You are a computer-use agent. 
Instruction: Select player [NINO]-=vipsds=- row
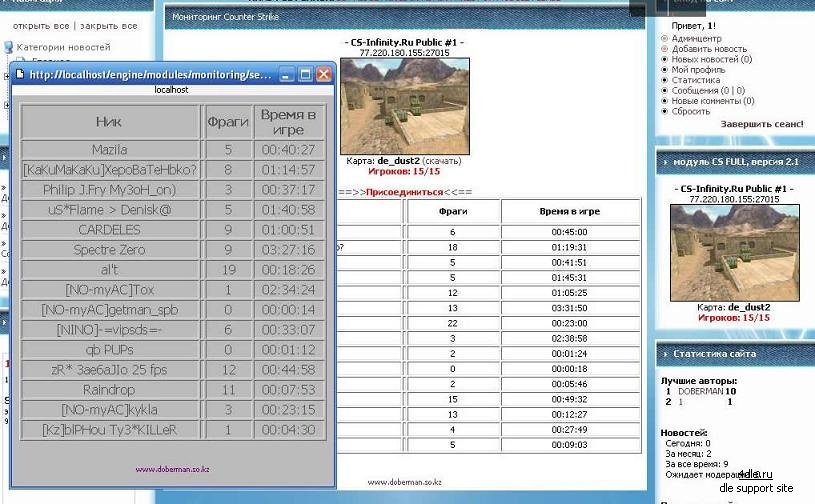click(109, 330)
